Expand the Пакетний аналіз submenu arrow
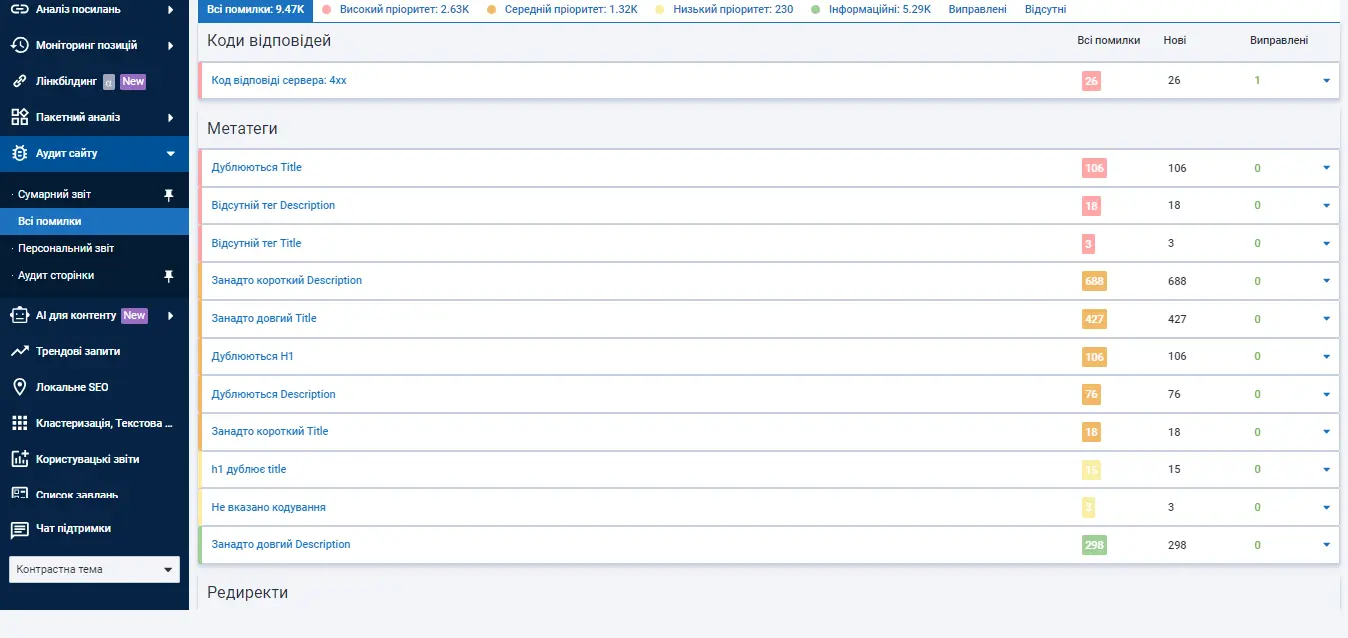Image resolution: width=1348 pixels, height=638 pixels. tap(171, 117)
